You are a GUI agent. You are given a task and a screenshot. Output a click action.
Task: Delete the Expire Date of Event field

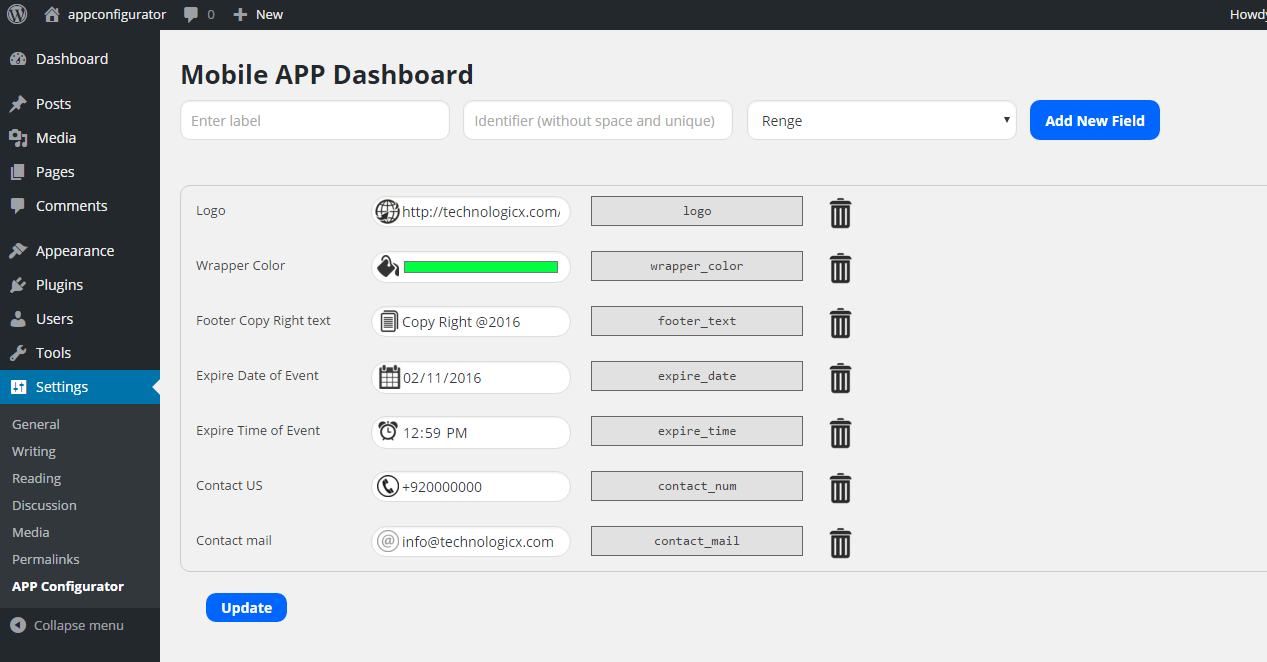841,378
